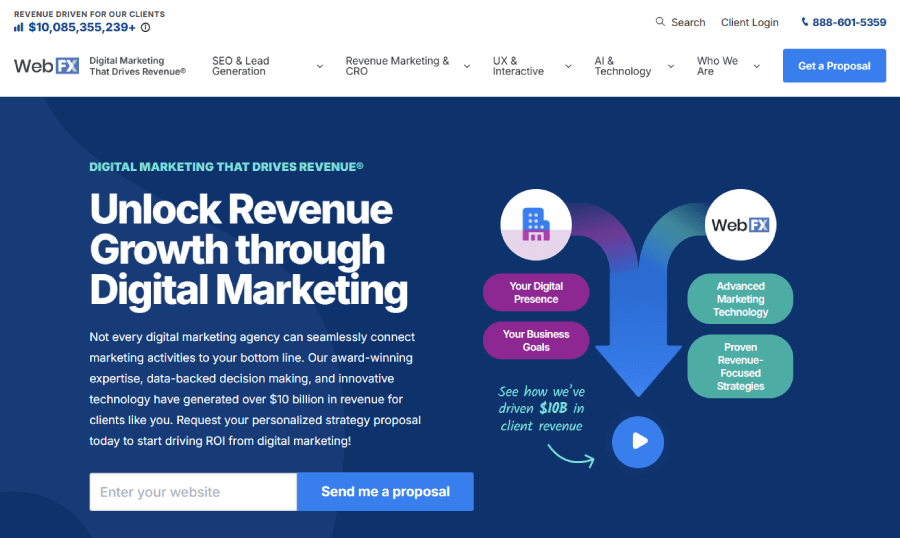Select Proven Revenue-Focused Strategies pill
Image resolution: width=900 pixels, height=538 pixels.
click(740, 366)
